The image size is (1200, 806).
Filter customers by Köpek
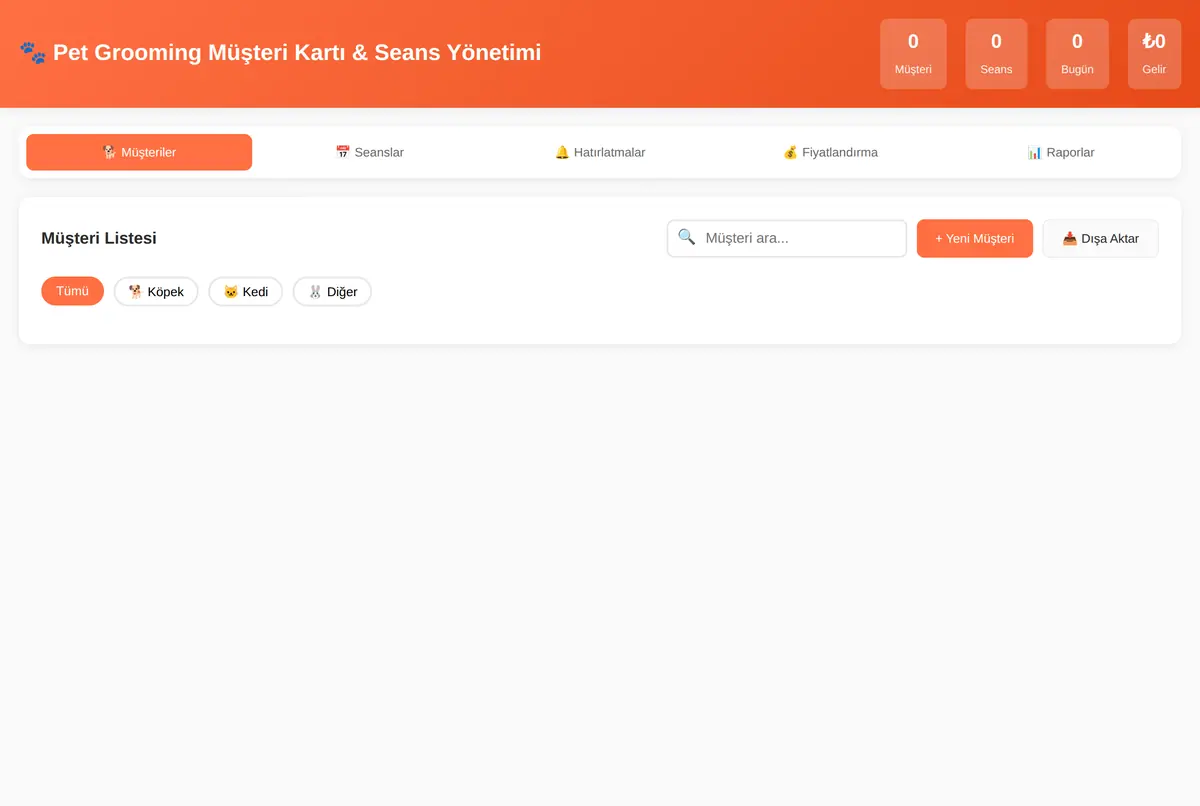point(156,291)
